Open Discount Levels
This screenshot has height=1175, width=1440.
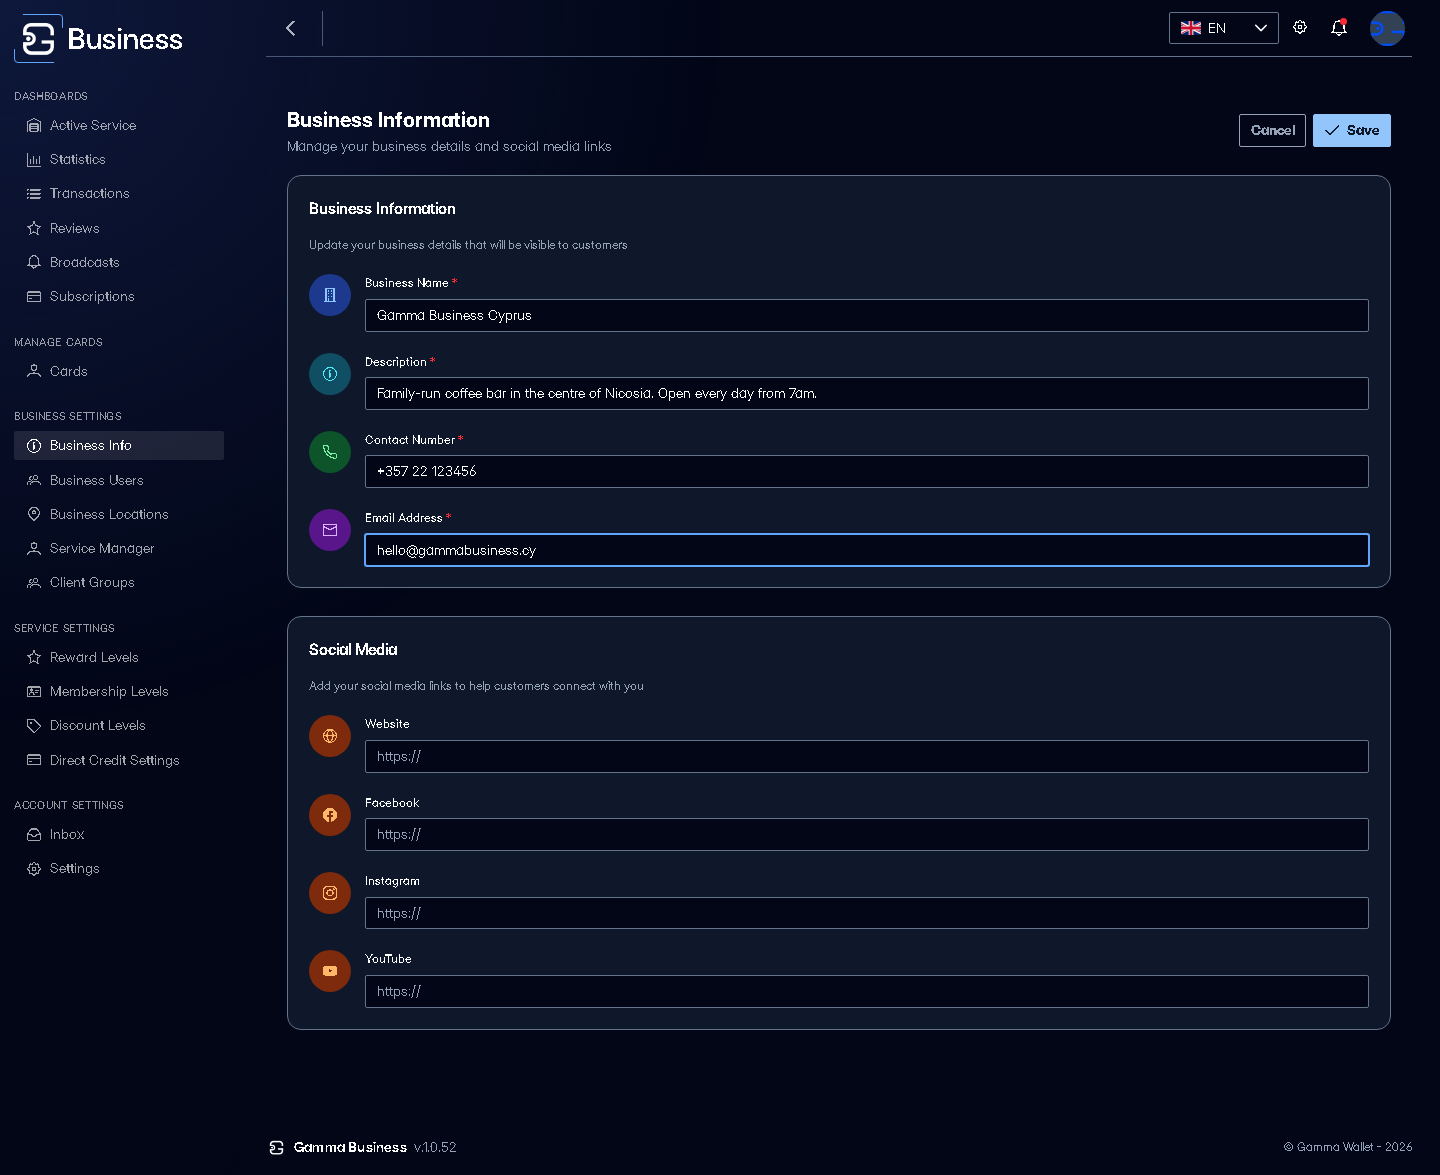coord(119,726)
